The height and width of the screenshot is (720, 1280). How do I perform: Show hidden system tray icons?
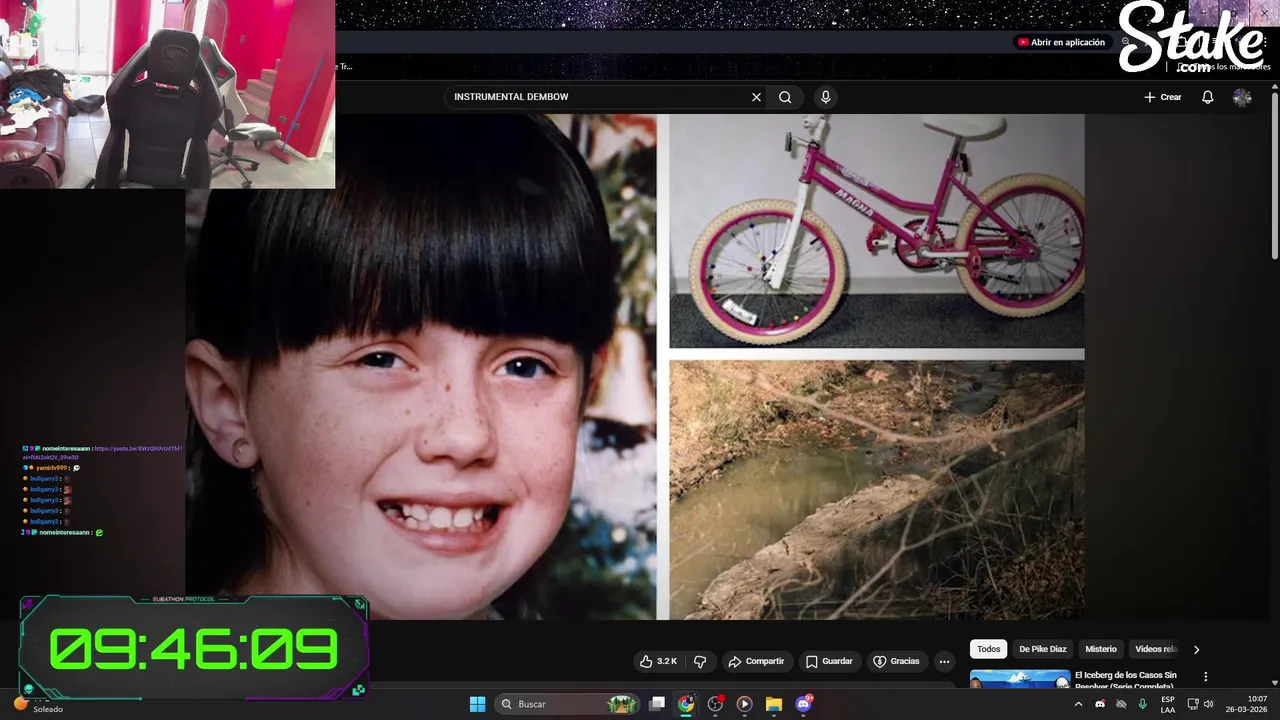tap(1078, 704)
